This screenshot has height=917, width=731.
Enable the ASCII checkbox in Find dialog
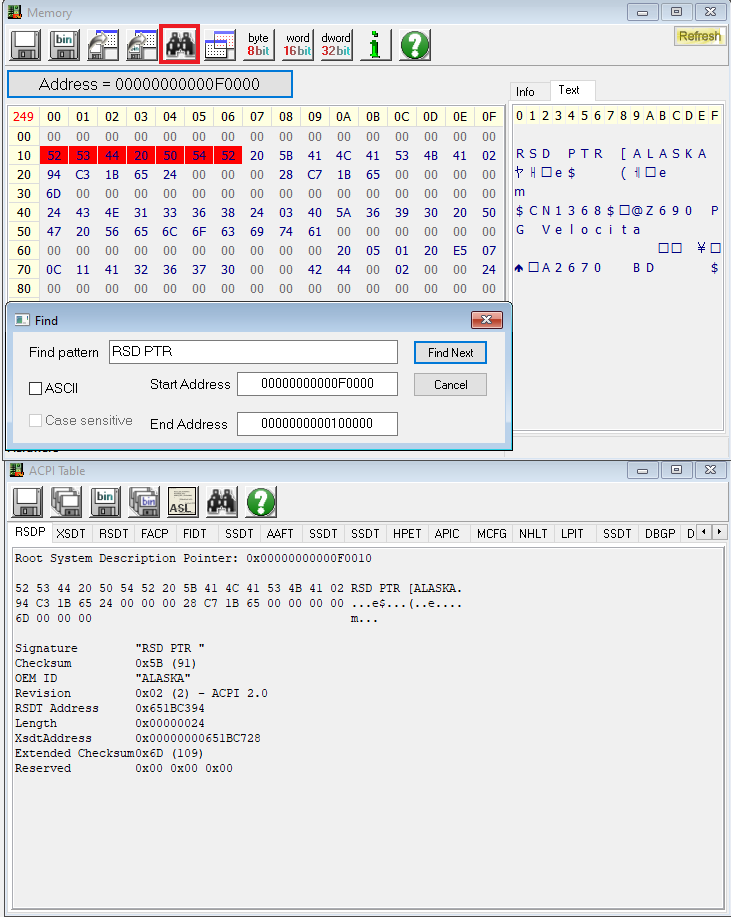point(36,388)
